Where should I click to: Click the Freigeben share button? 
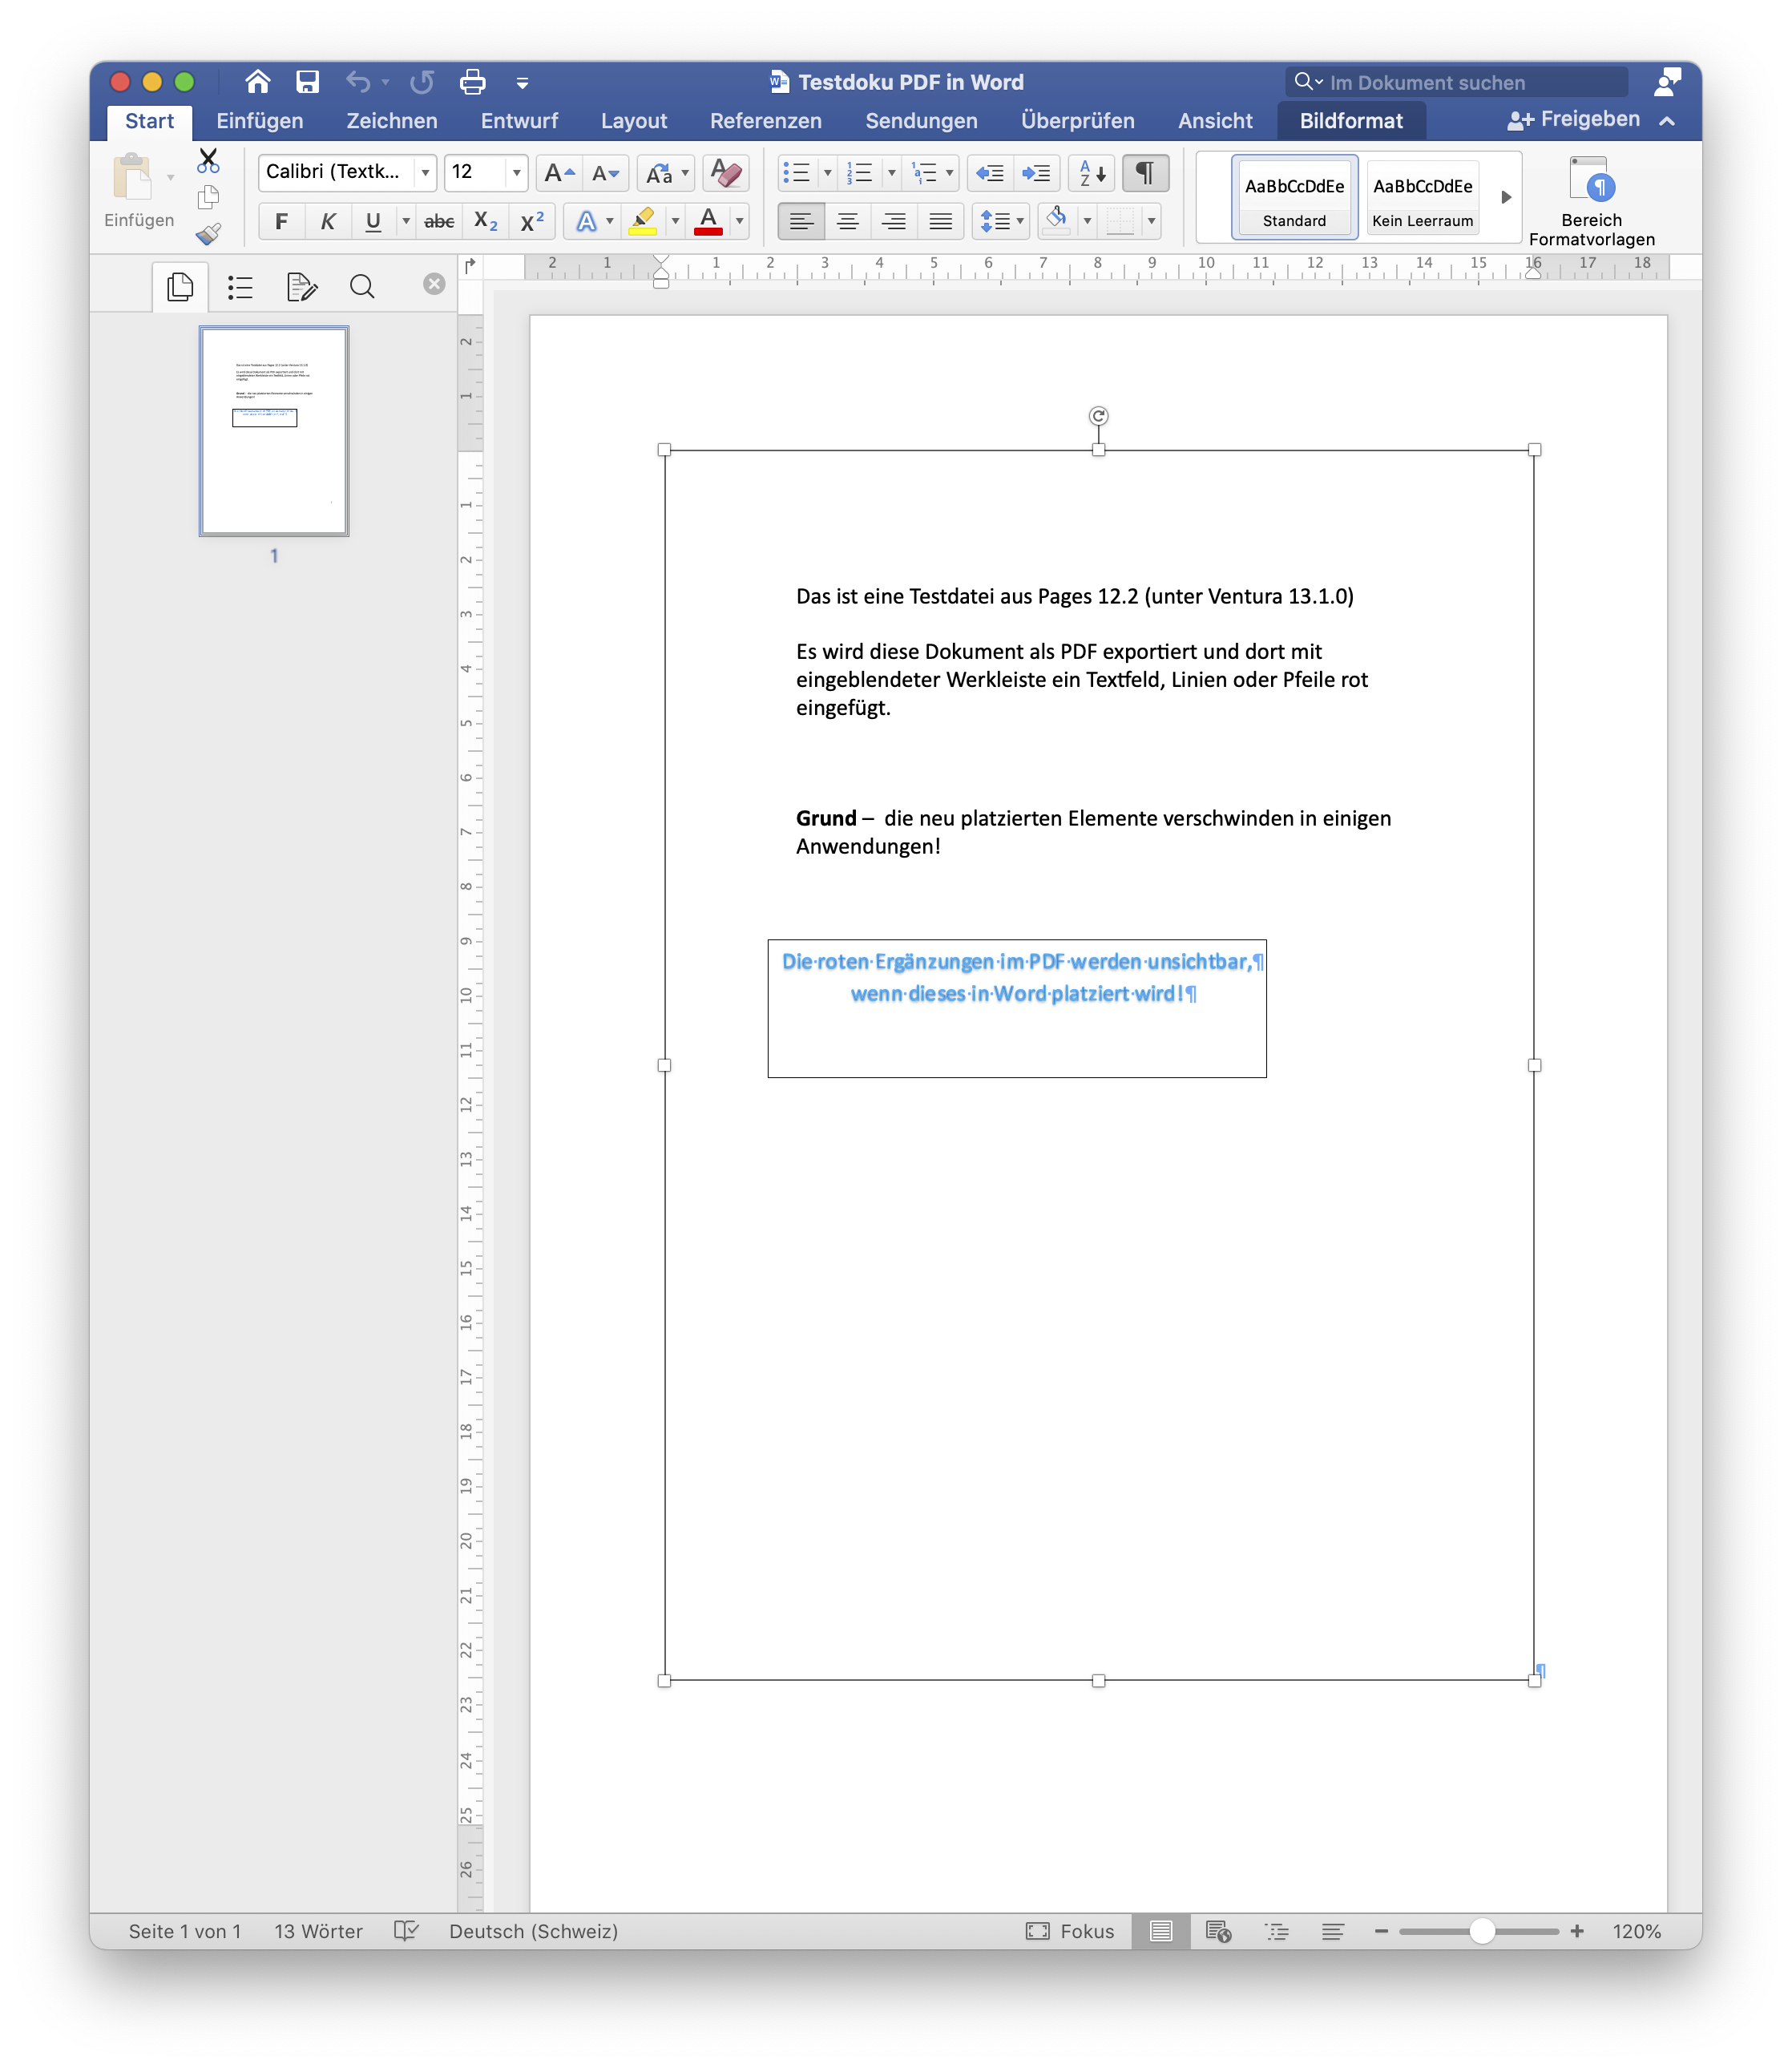[1574, 120]
